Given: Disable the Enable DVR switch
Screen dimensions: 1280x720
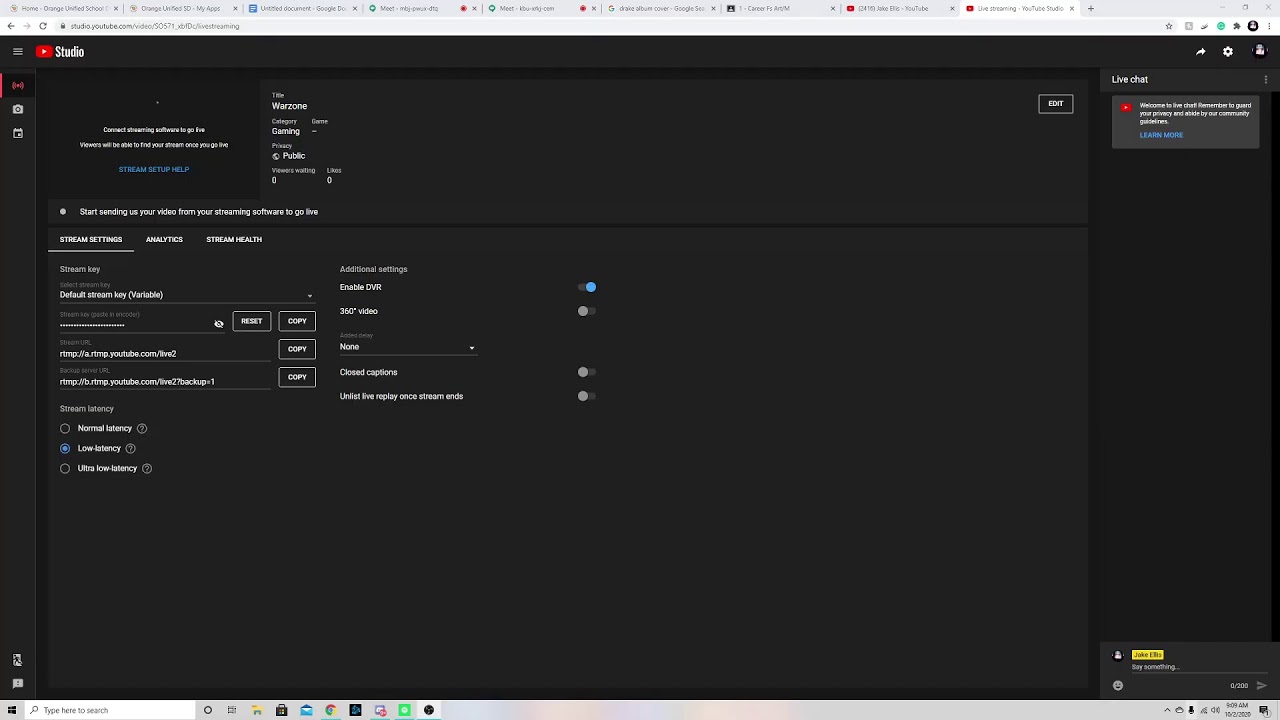Looking at the screenshot, I should (587, 287).
